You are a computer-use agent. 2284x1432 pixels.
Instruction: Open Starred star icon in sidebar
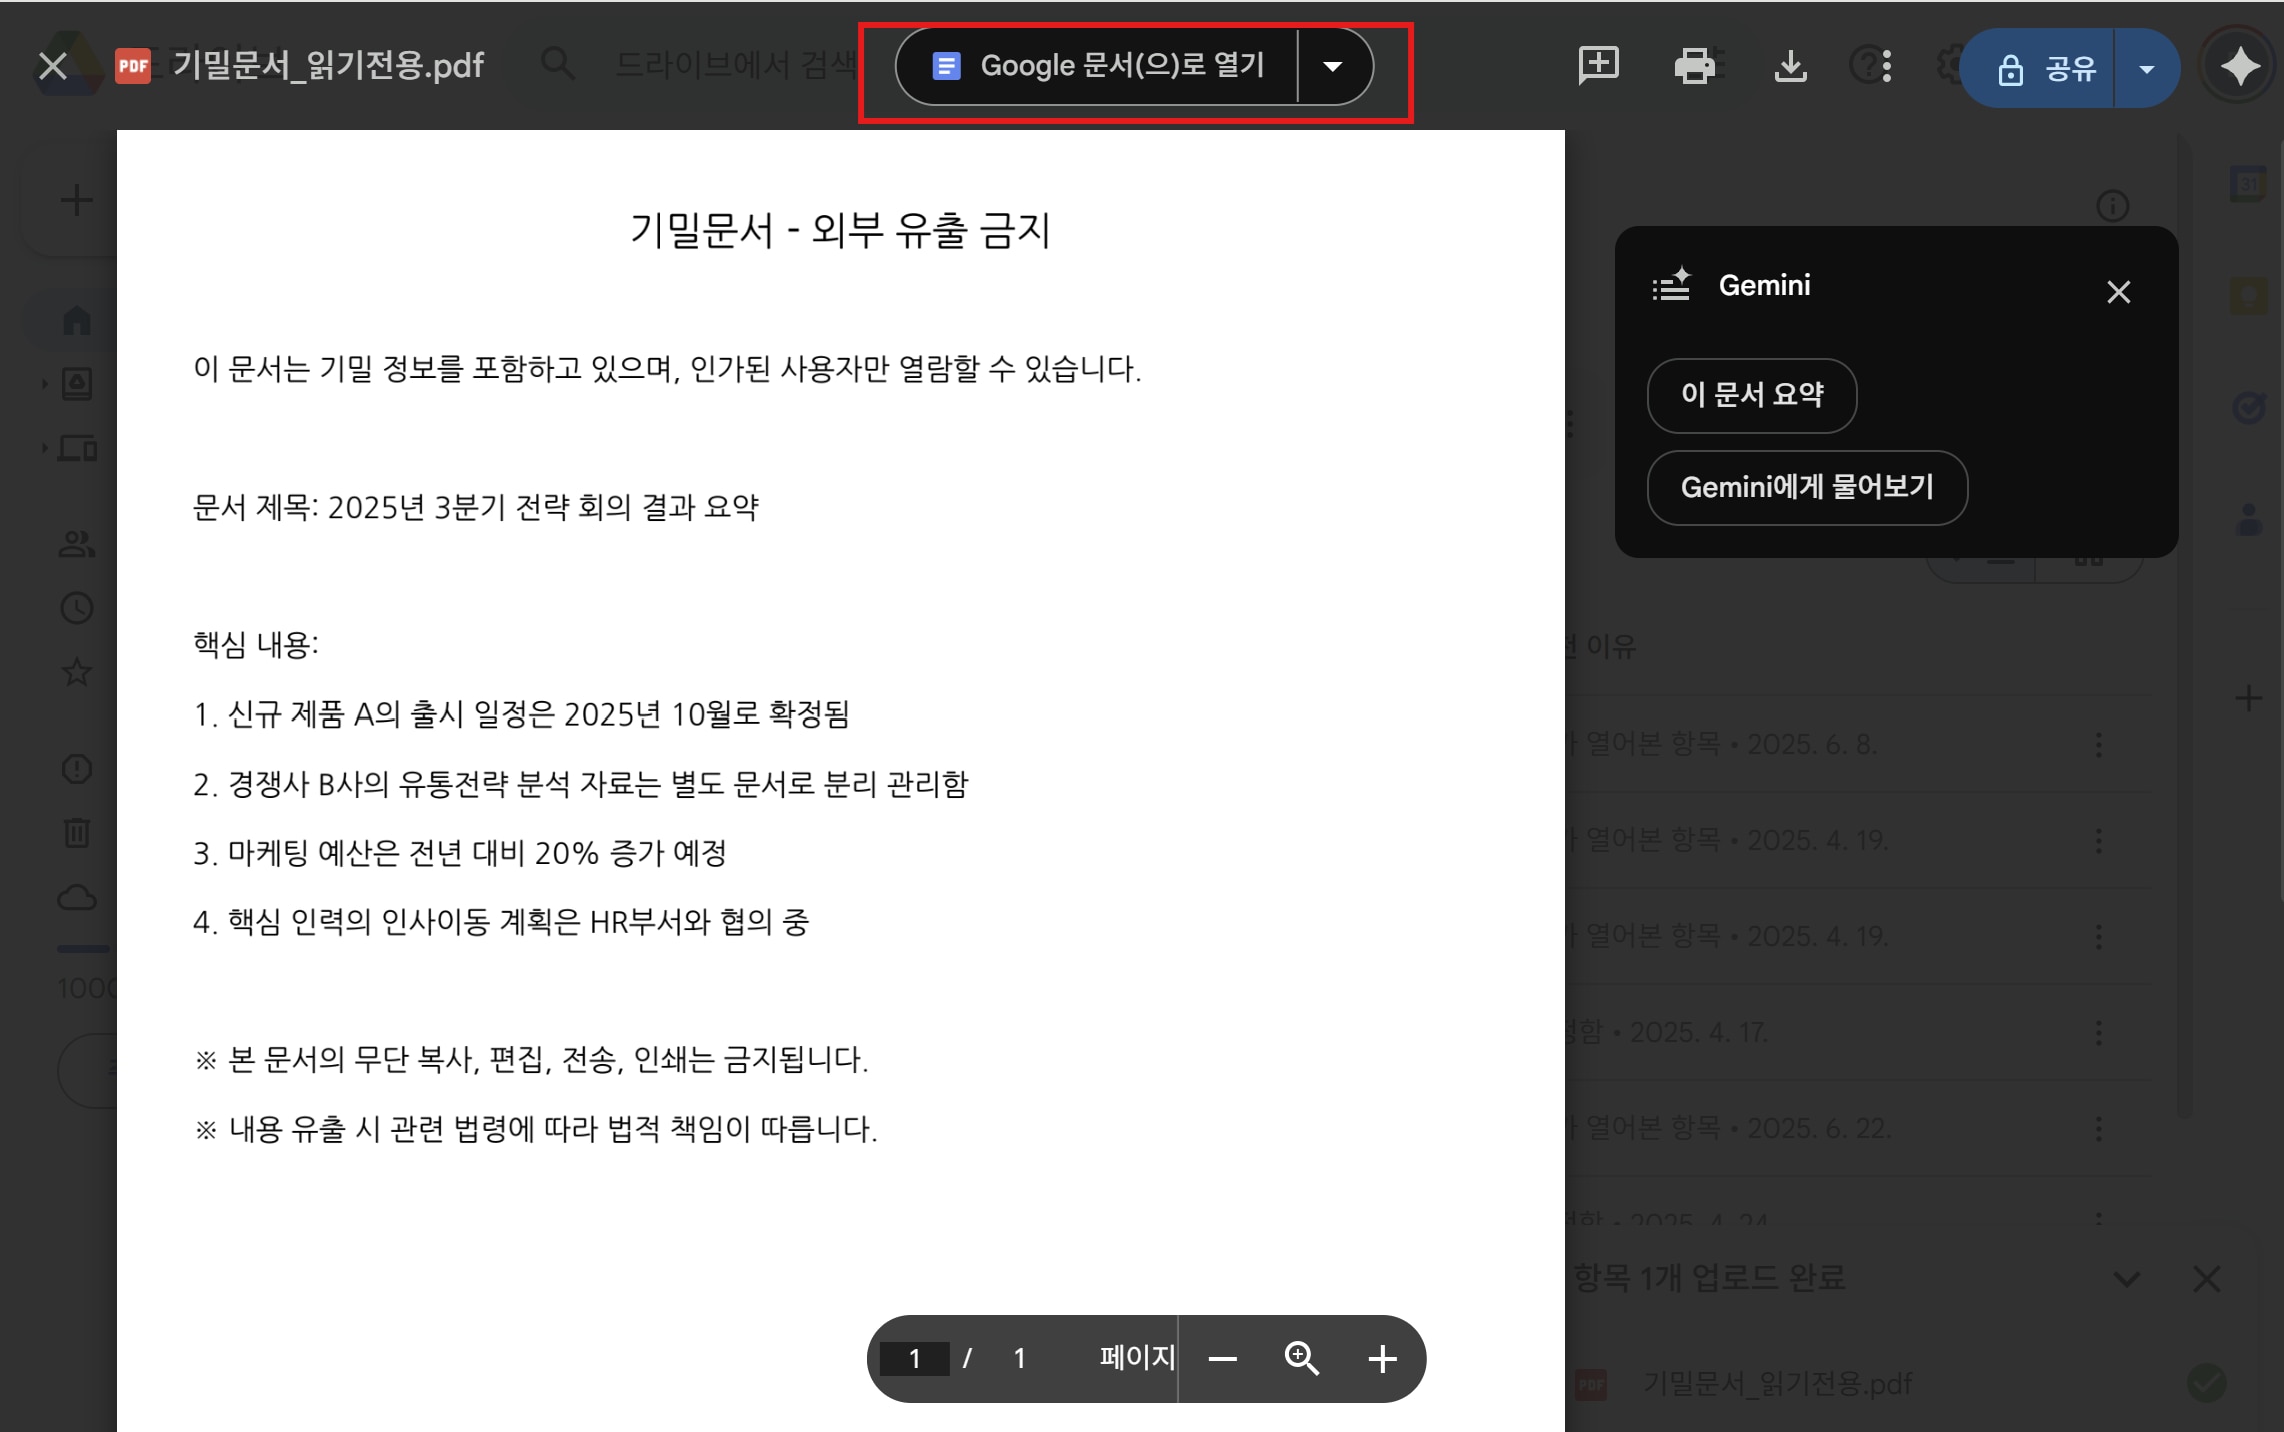pyautogui.click(x=77, y=672)
